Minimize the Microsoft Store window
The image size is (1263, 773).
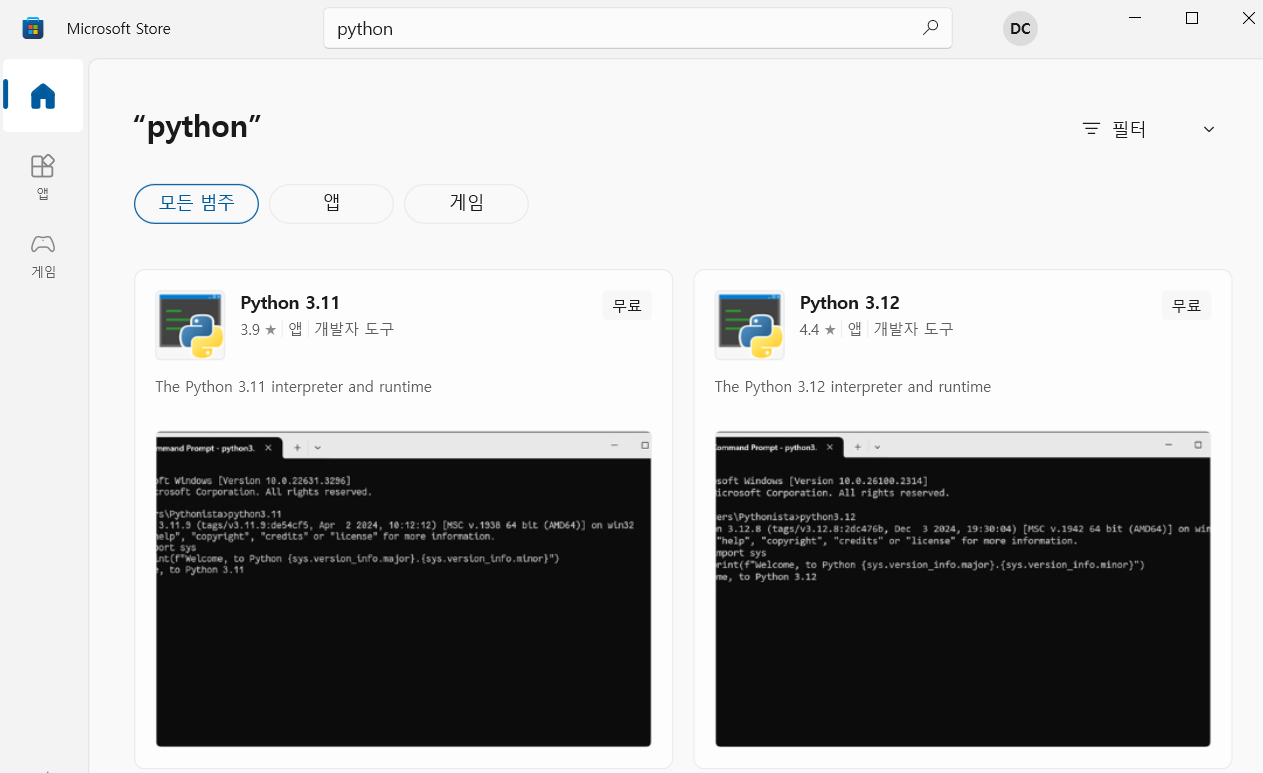point(1134,18)
